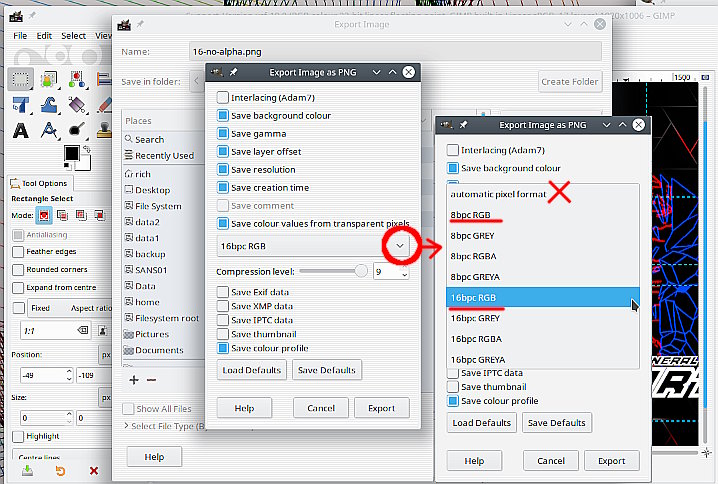Uncheck Save colour values from transparent pixels

tap(223, 223)
